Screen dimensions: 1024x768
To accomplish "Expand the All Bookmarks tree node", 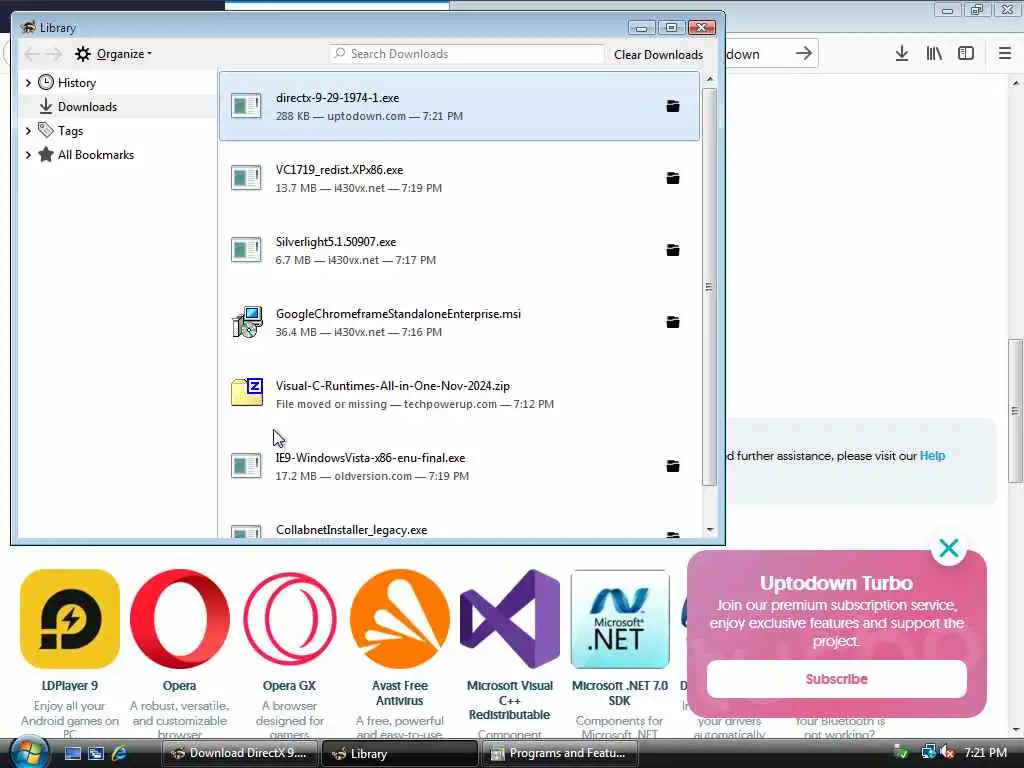I will click(x=28, y=155).
